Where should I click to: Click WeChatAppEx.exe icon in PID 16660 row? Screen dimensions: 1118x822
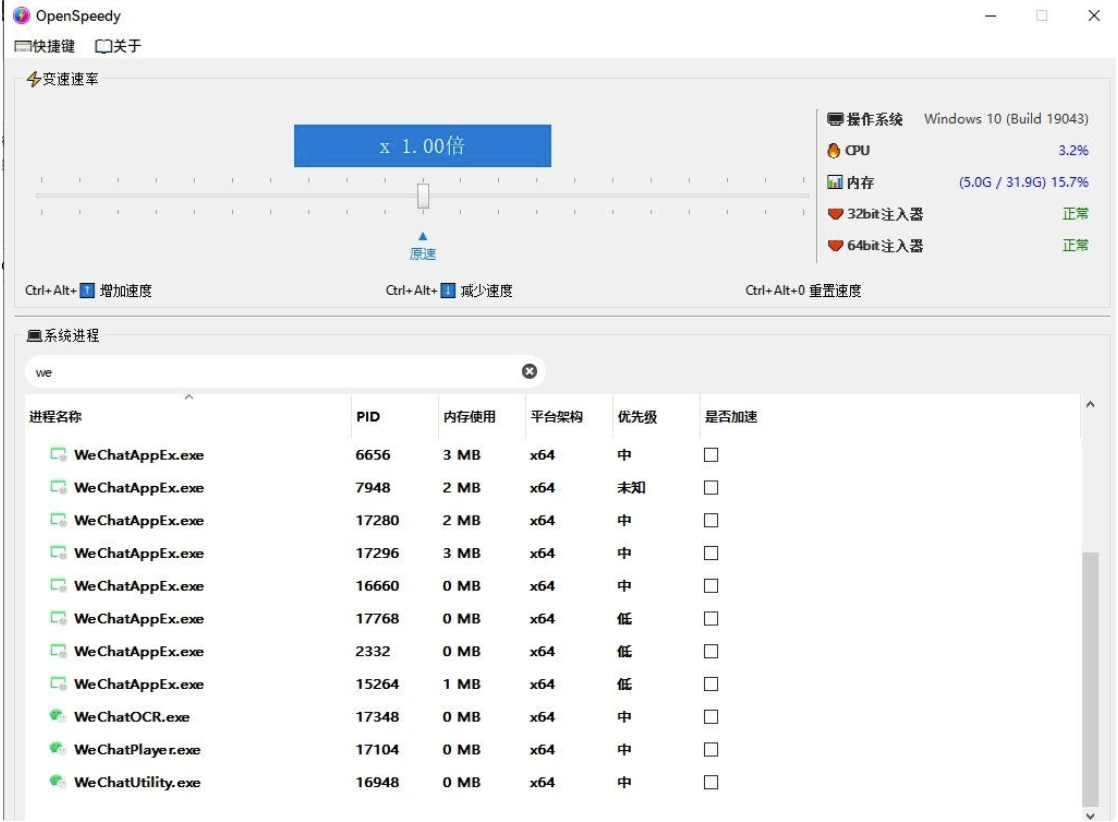(x=58, y=585)
